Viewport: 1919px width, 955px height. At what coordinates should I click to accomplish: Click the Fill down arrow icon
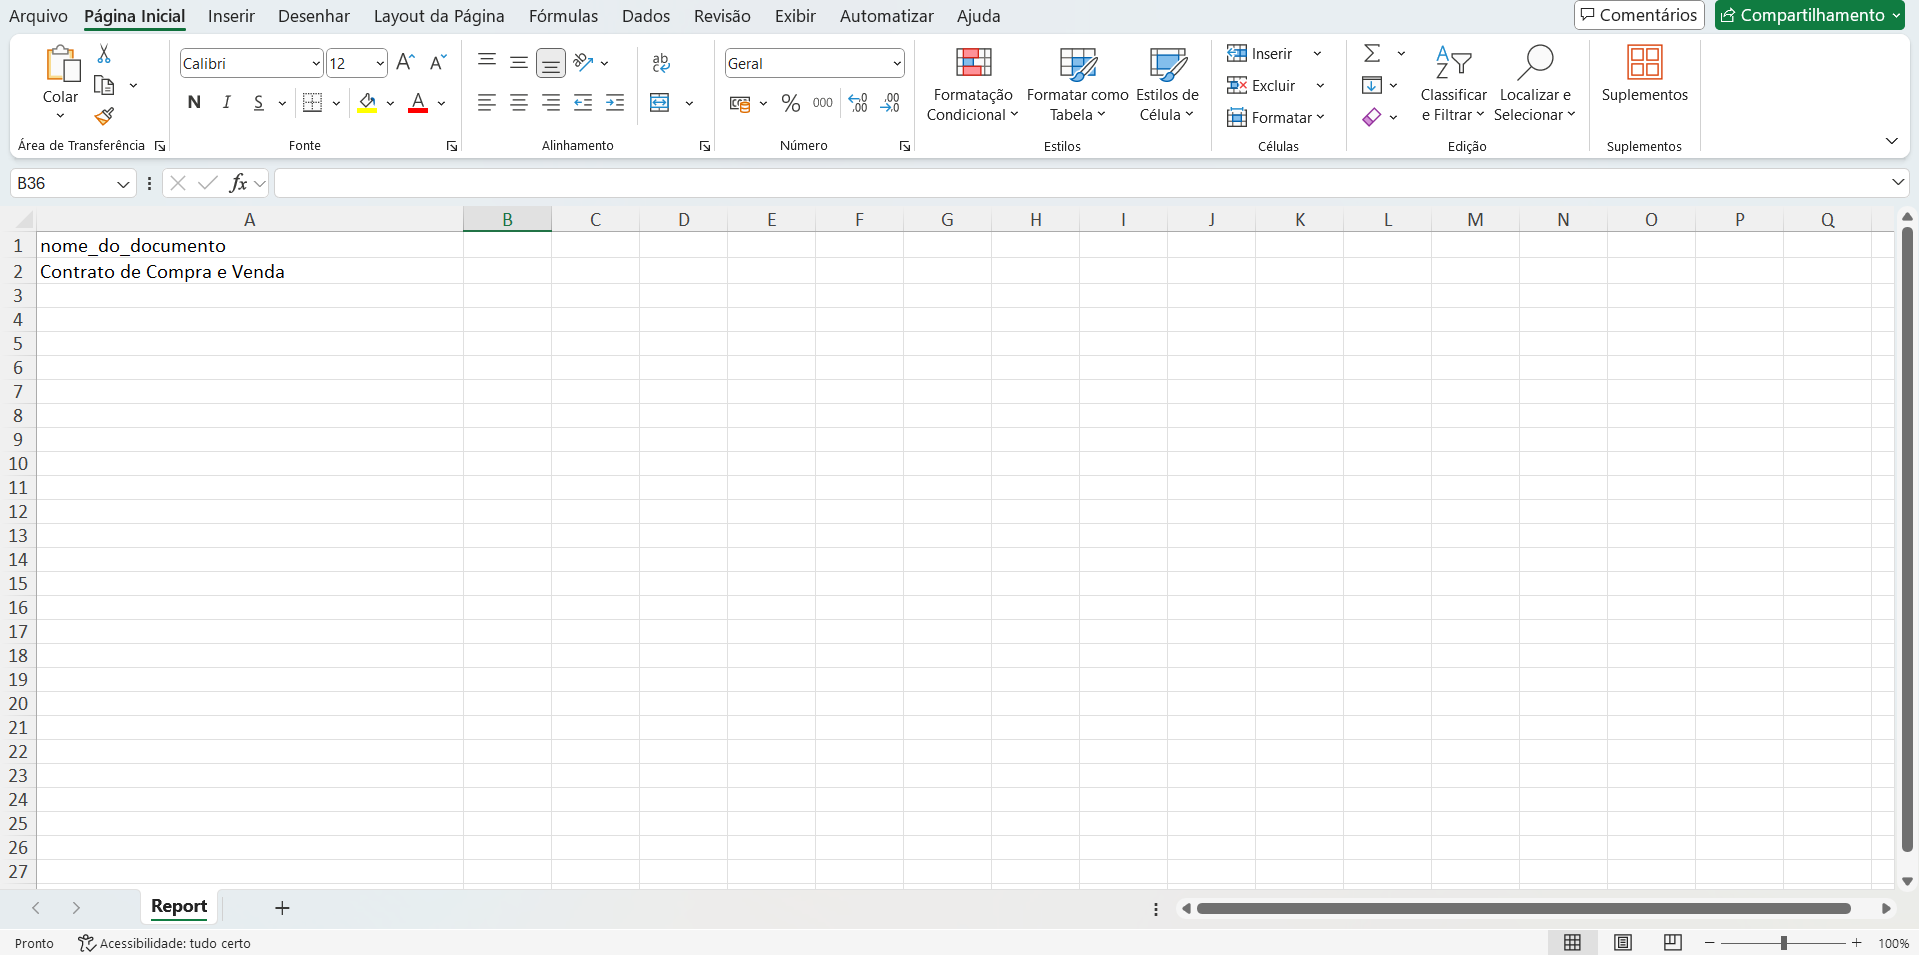[1372, 85]
